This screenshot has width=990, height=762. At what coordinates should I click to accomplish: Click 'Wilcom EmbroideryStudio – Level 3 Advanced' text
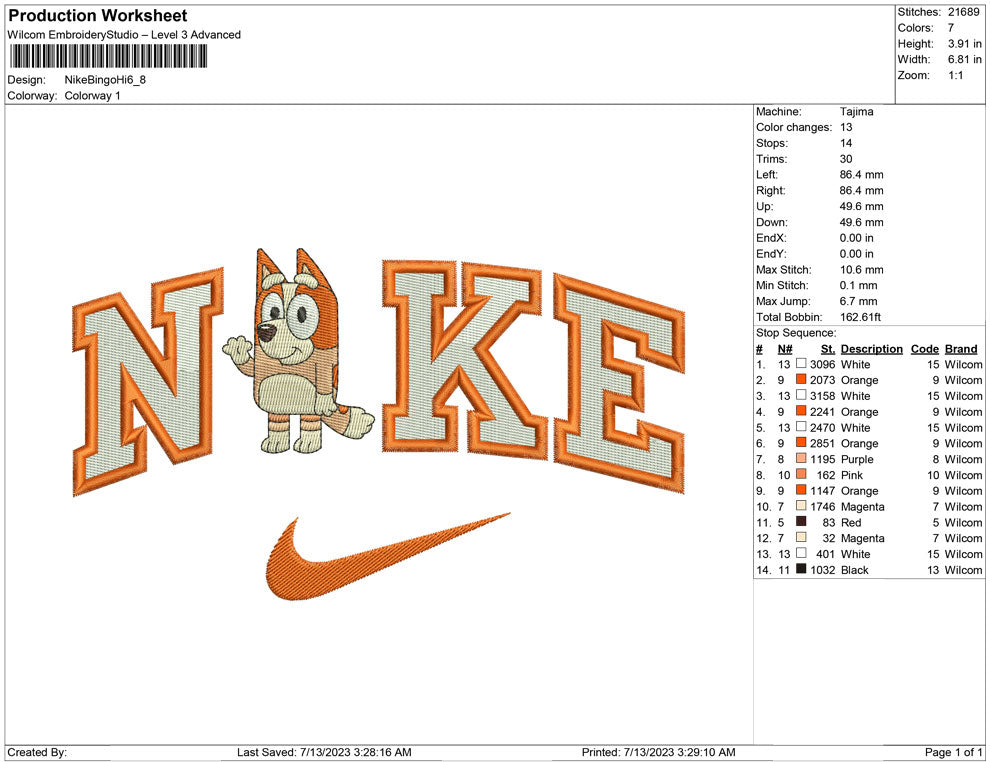coord(124,35)
